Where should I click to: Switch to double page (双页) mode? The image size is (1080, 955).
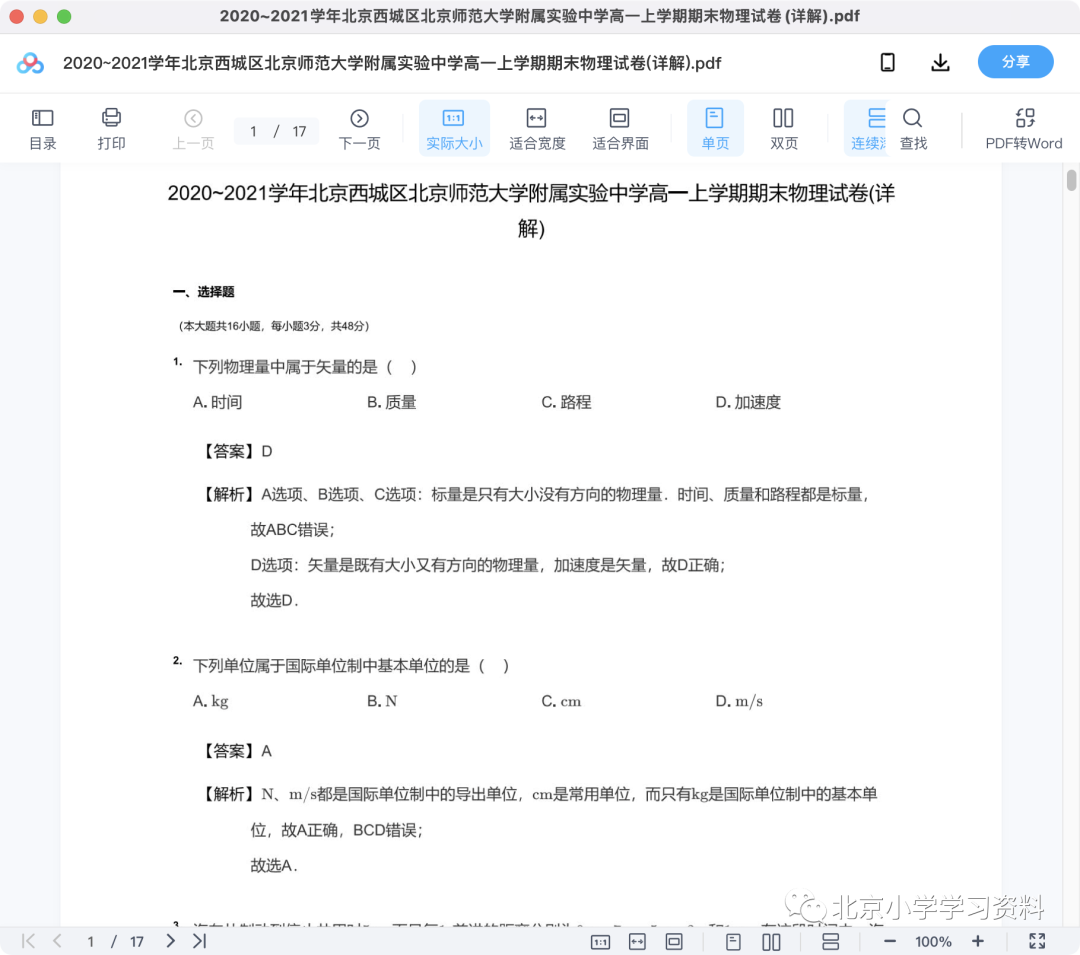(784, 129)
